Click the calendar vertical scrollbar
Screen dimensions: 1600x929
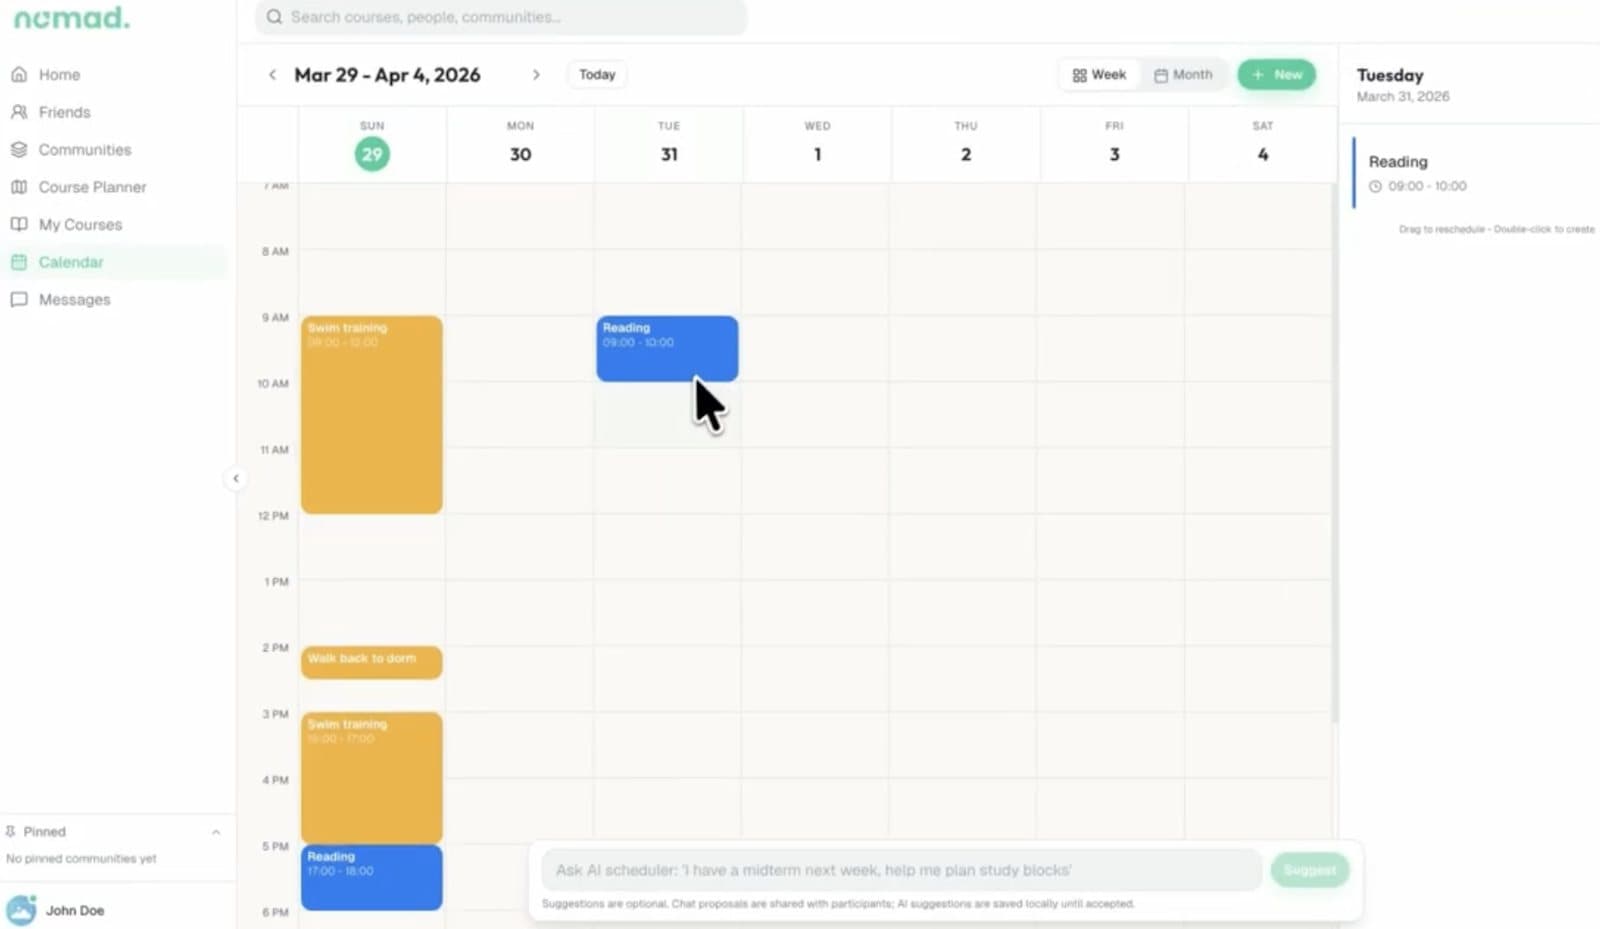point(1334,452)
